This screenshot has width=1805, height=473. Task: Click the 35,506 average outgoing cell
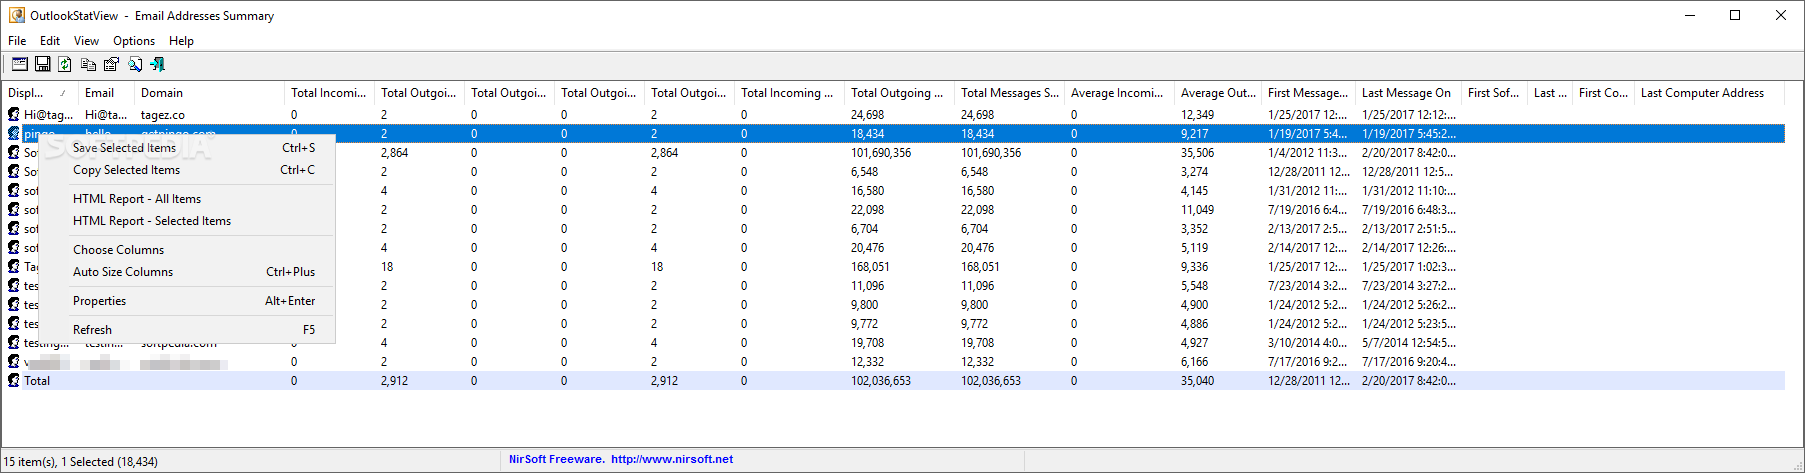coord(1197,153)
